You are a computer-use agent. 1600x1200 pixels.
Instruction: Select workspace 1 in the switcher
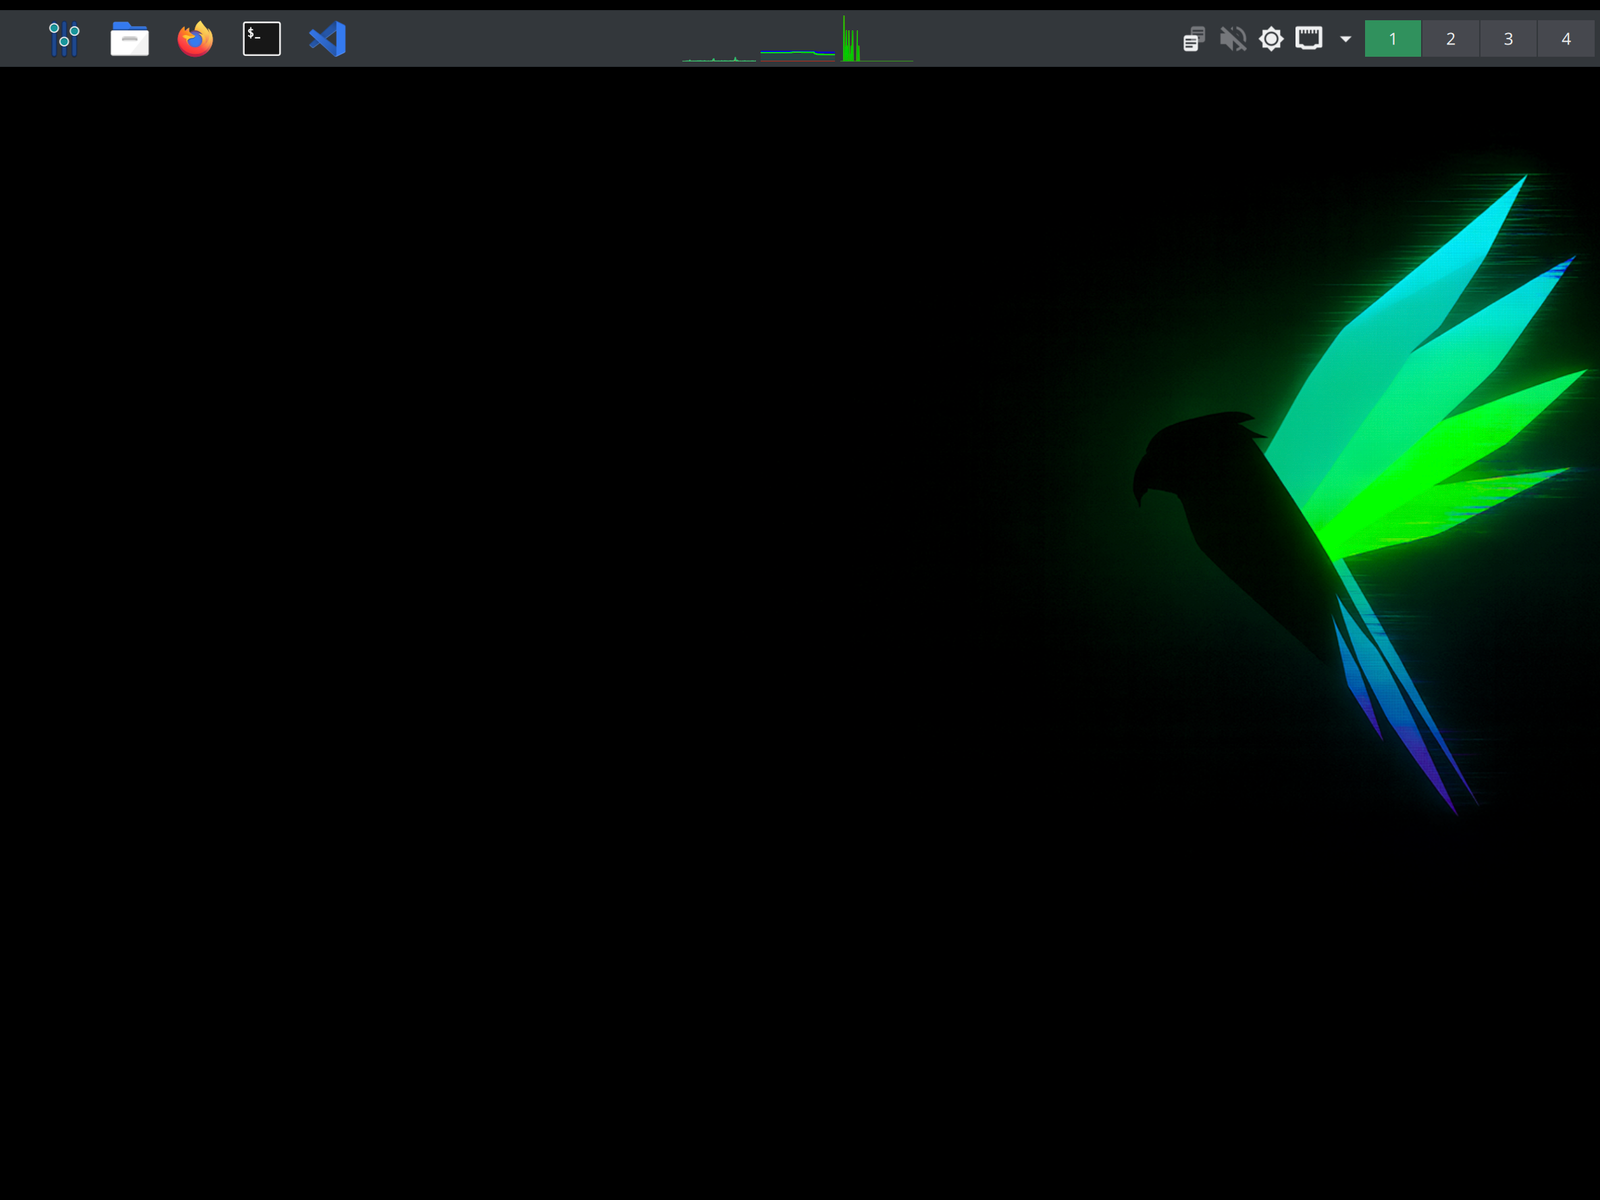tap(1392, 39)
